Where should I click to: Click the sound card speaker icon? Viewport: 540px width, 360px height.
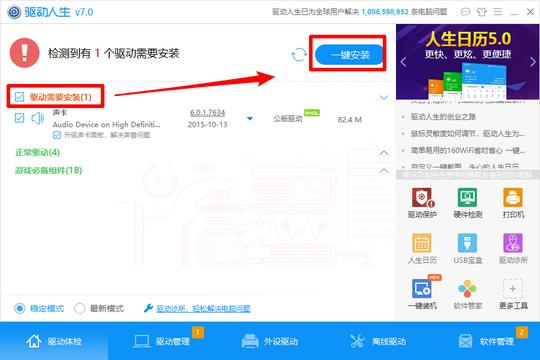click(38, 118)
